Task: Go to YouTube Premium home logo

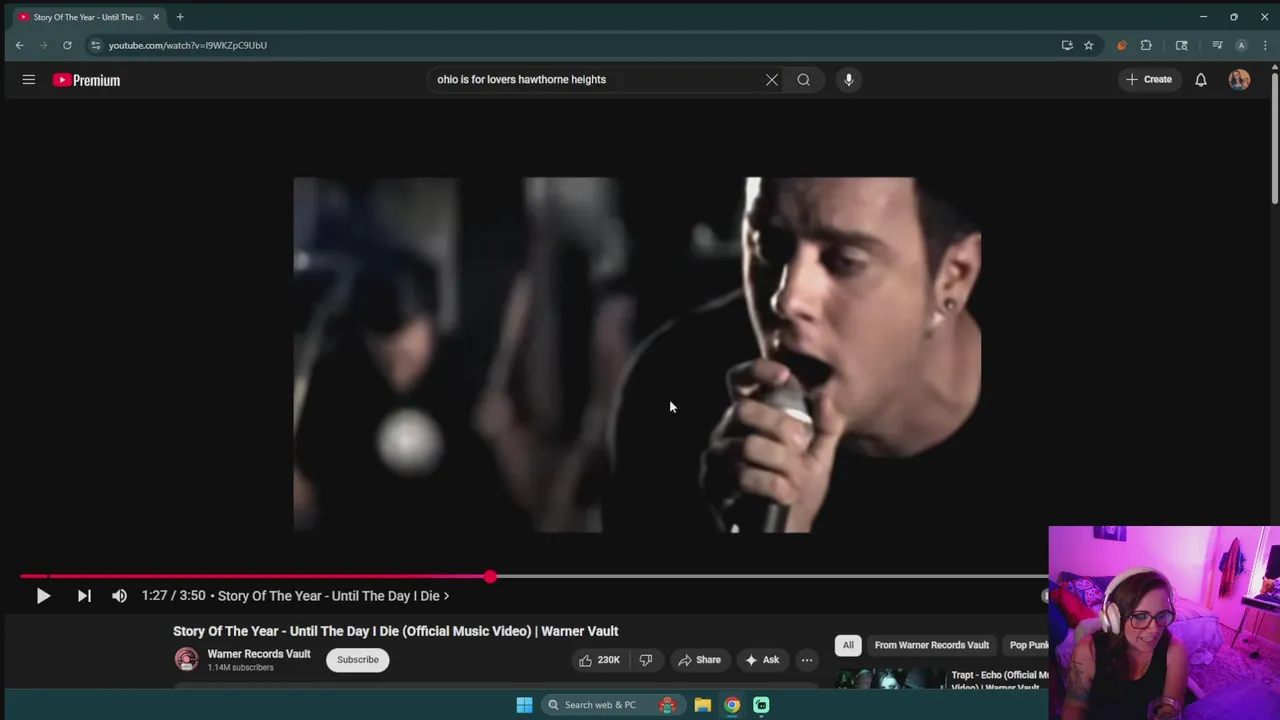Action: pyautogui.click(x=87, y=80)
